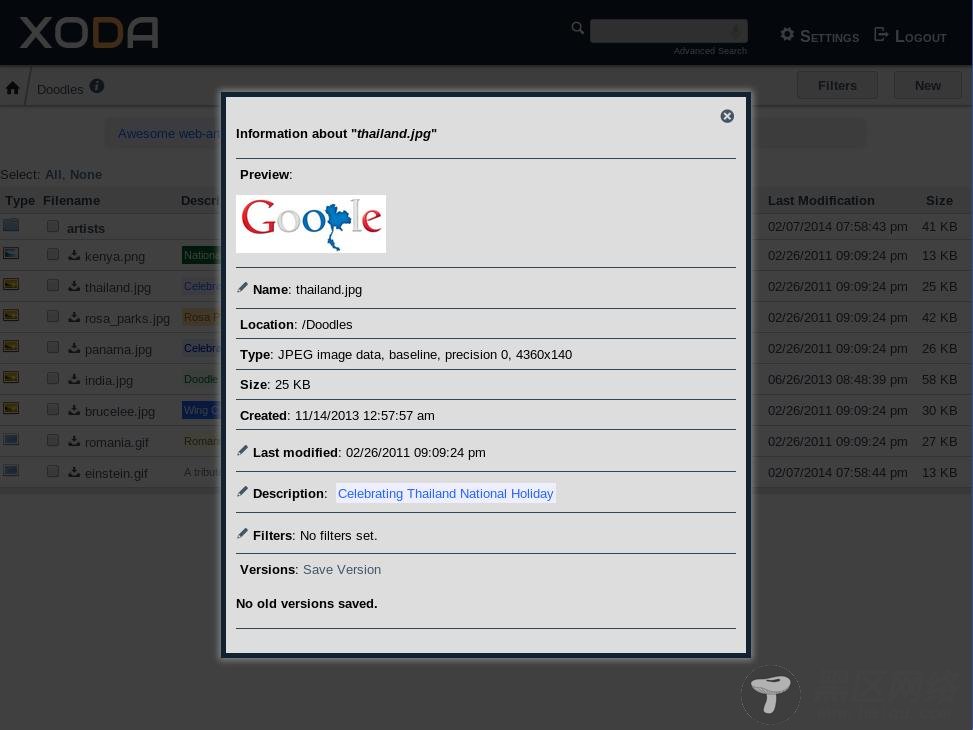
Task: Tick the rosa_parks.jpg checkbox
Action: pos(53,316)
